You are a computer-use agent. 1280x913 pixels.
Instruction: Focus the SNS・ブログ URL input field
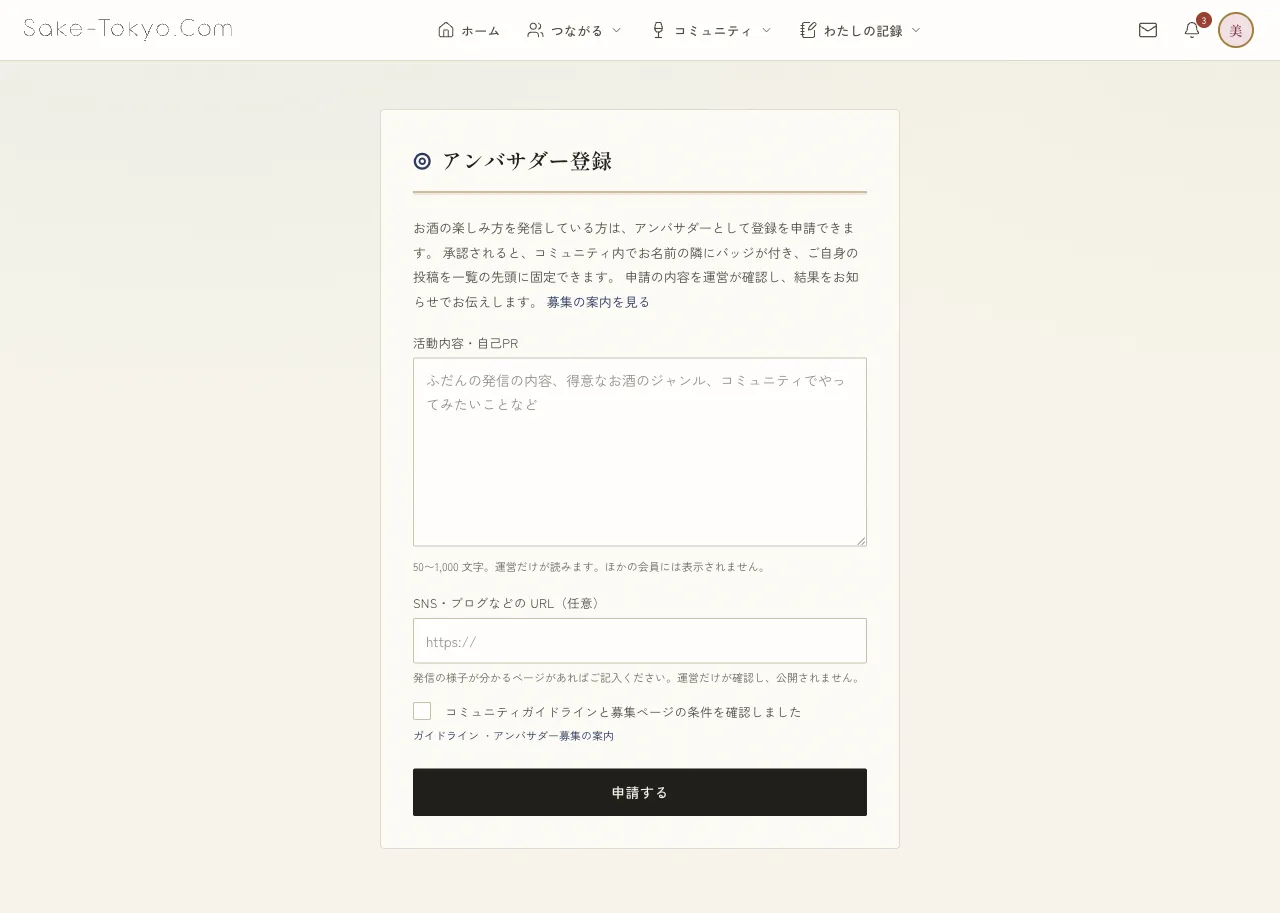[640, 641]
